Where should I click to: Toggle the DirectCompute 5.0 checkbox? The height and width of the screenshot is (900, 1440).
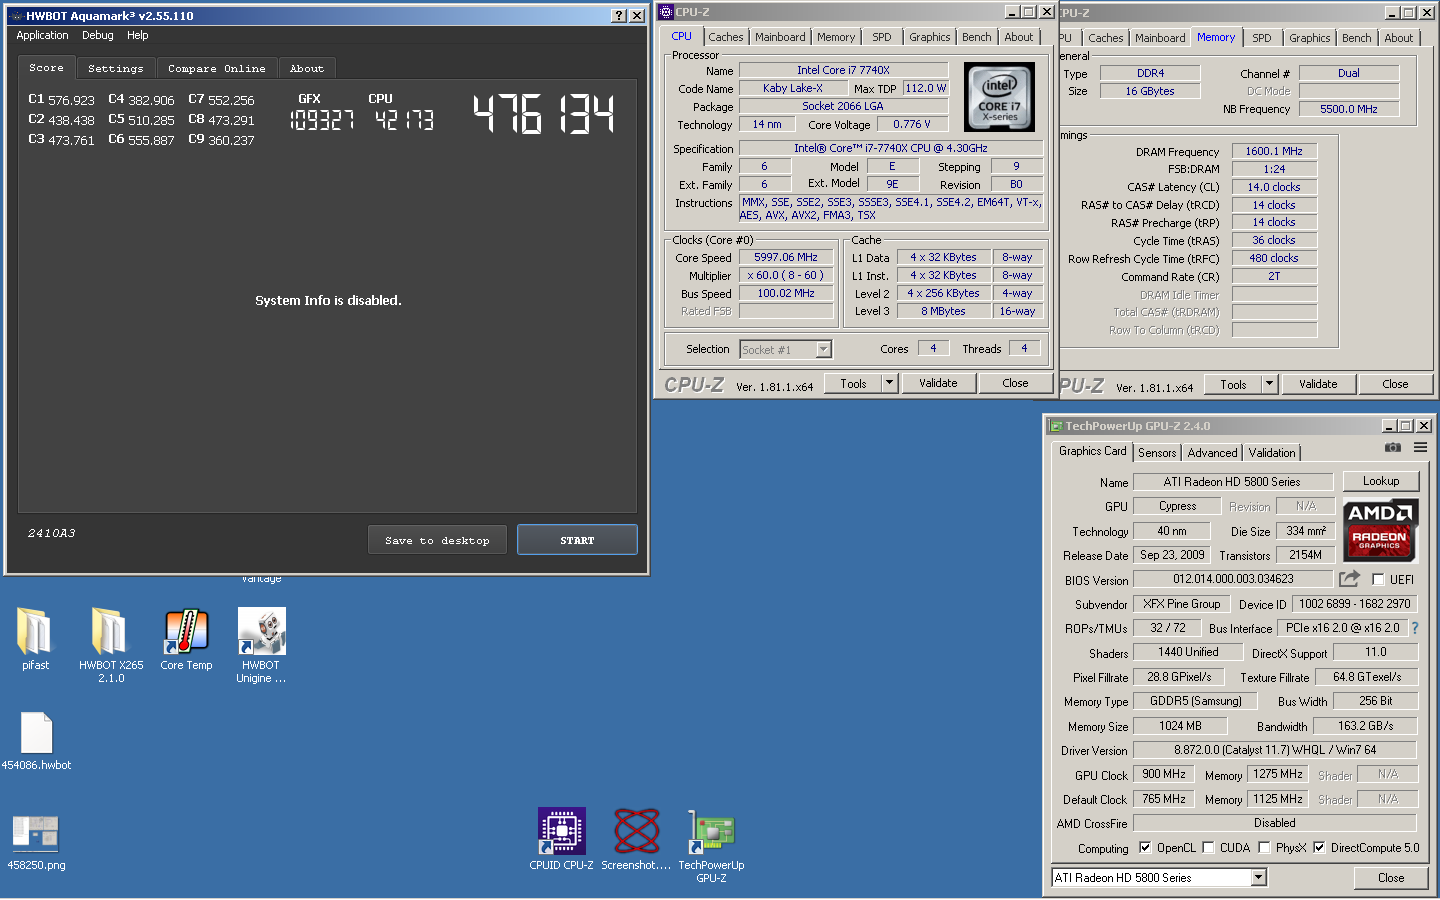[1319, 847]
